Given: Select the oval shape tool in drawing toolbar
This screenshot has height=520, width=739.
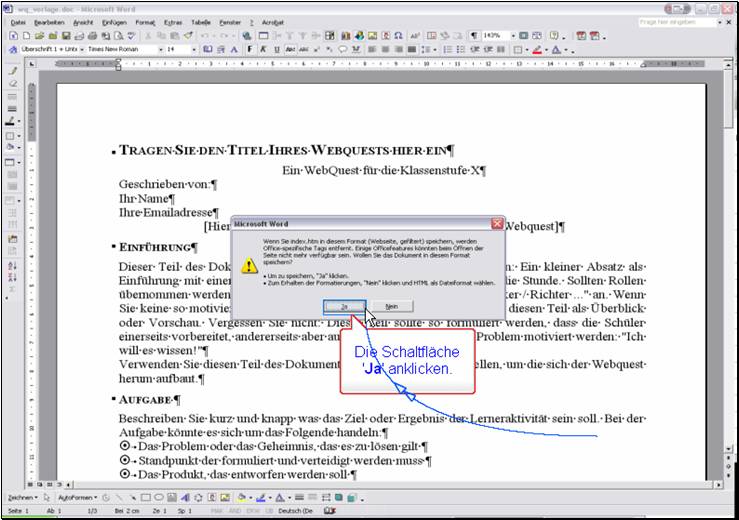Looking at the screenshot, I should 160,497.
